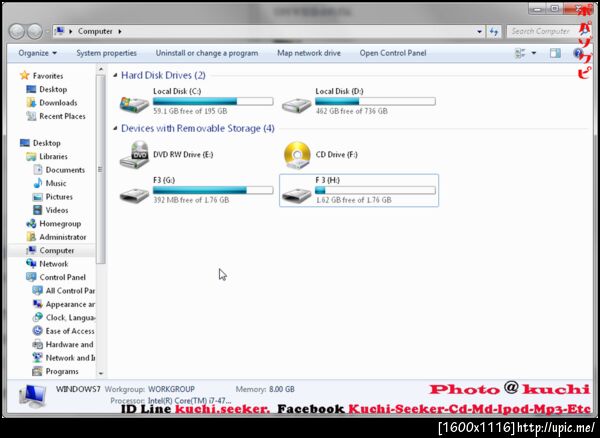This screenshot has width=600, height=438.
Task: Click the Control Panel icon in sidebar
Action: click(x=31, y=277)
